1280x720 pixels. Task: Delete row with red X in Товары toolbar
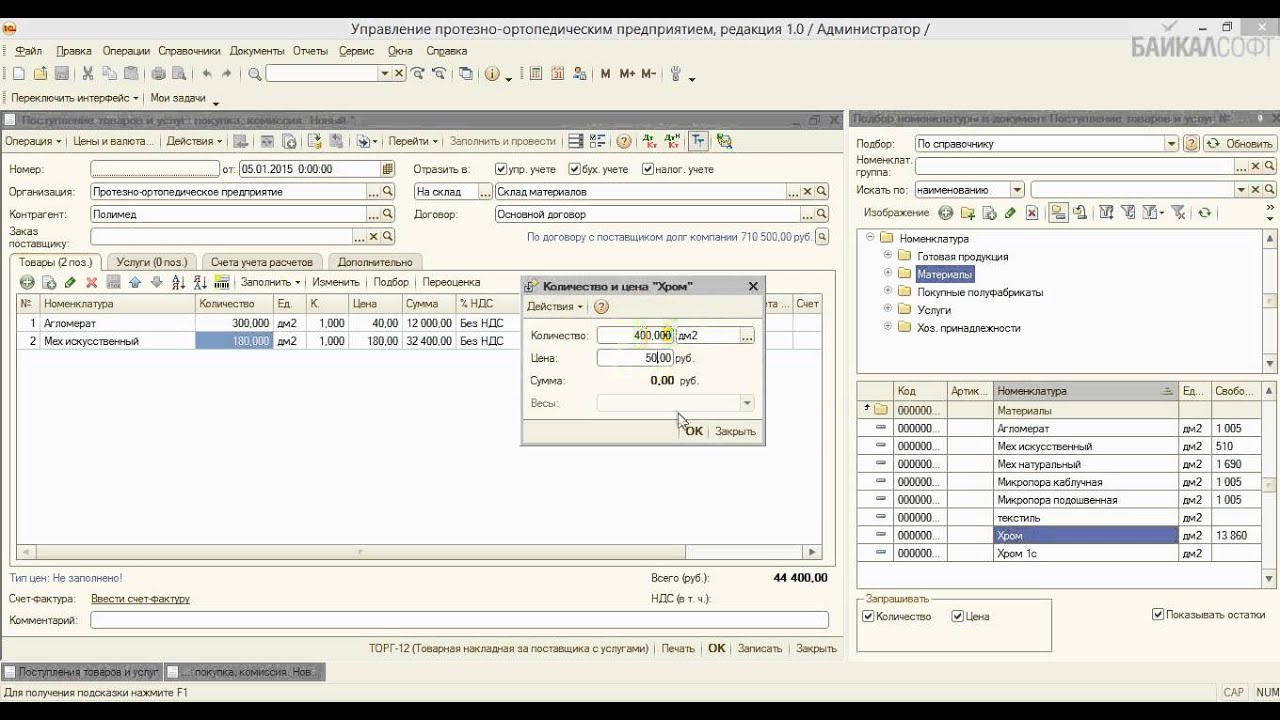(92, 283)
